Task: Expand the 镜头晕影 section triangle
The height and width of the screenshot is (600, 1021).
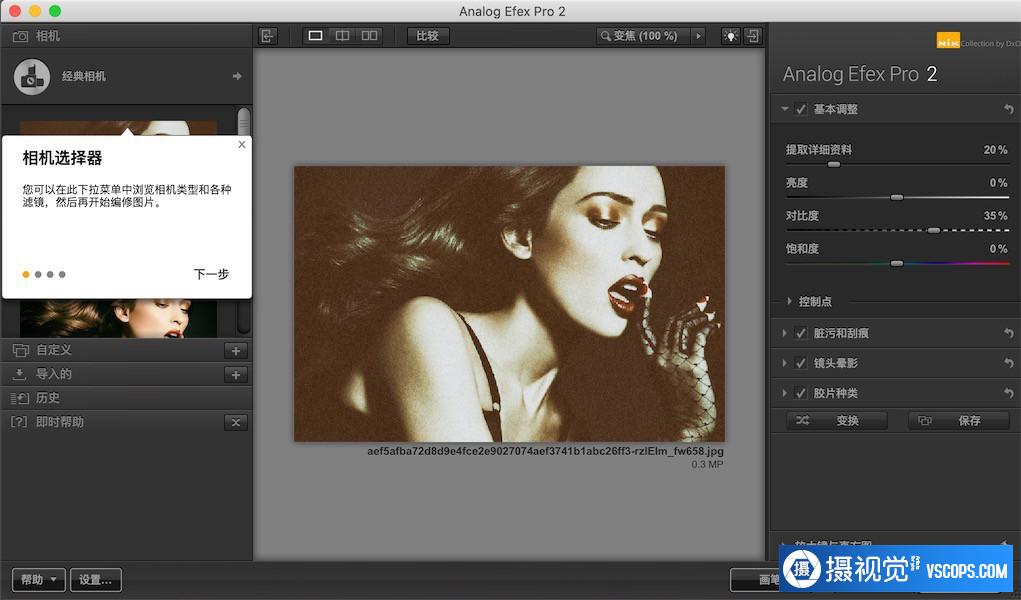Action: coord(785,363)
